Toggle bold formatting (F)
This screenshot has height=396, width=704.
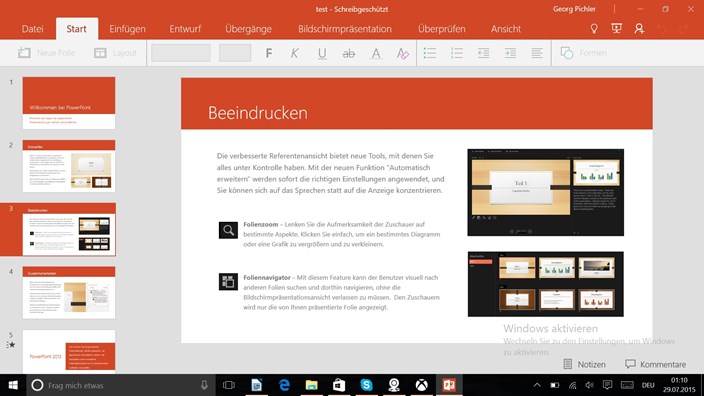(x=268, y=53)
